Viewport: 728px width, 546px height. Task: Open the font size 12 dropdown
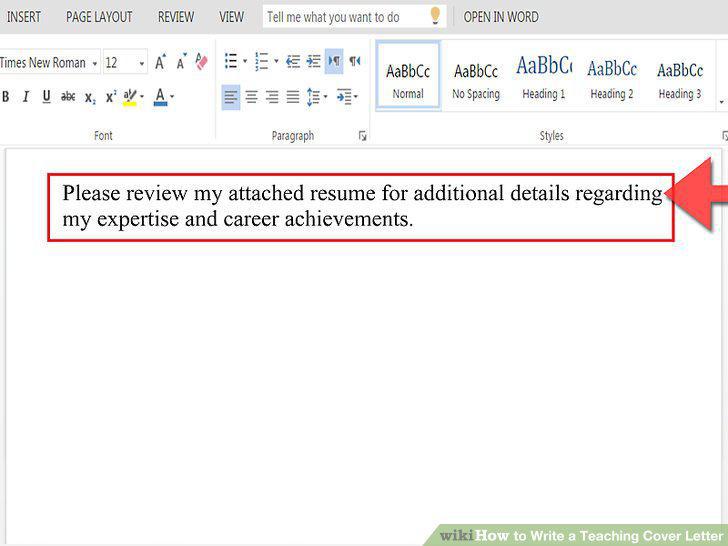142,63
